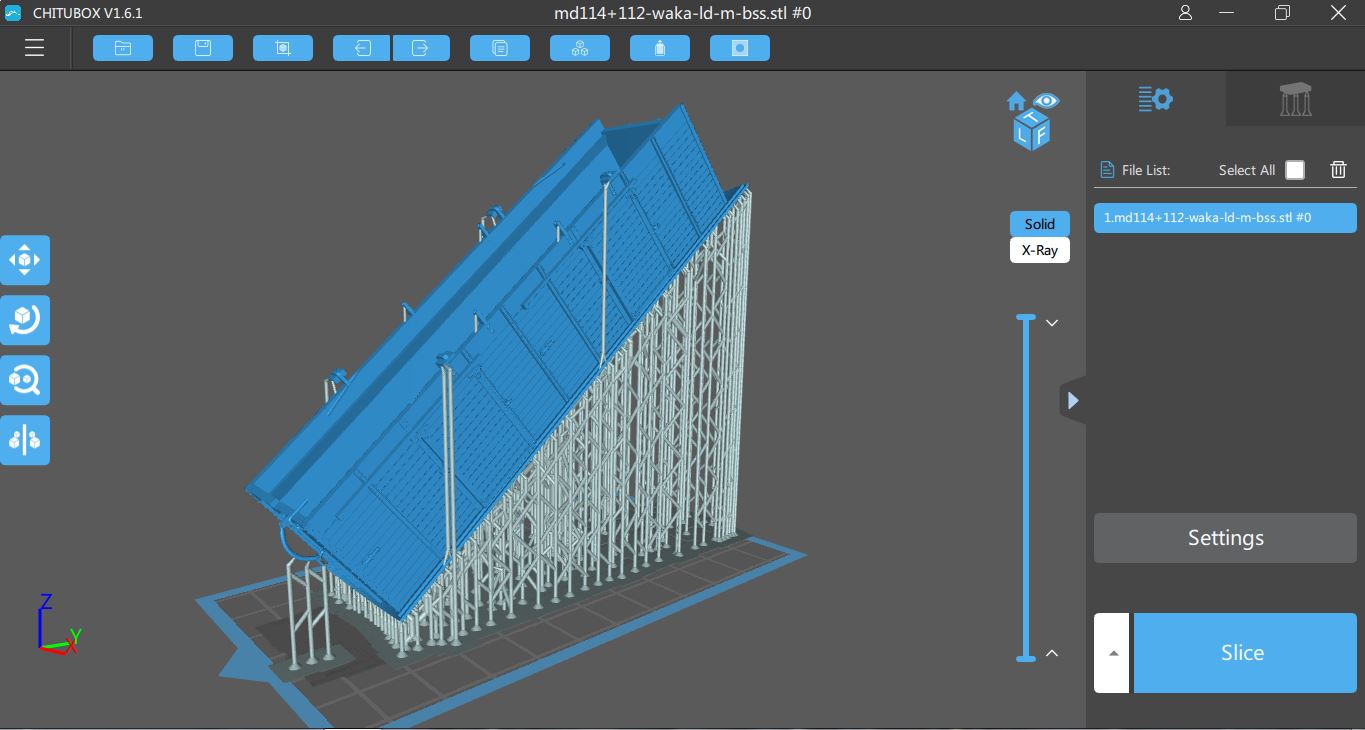The width and height of the screenshot is (1365, 730).
Task: Select the Rotate tool on left sidebar
Action: coord(25,320)
